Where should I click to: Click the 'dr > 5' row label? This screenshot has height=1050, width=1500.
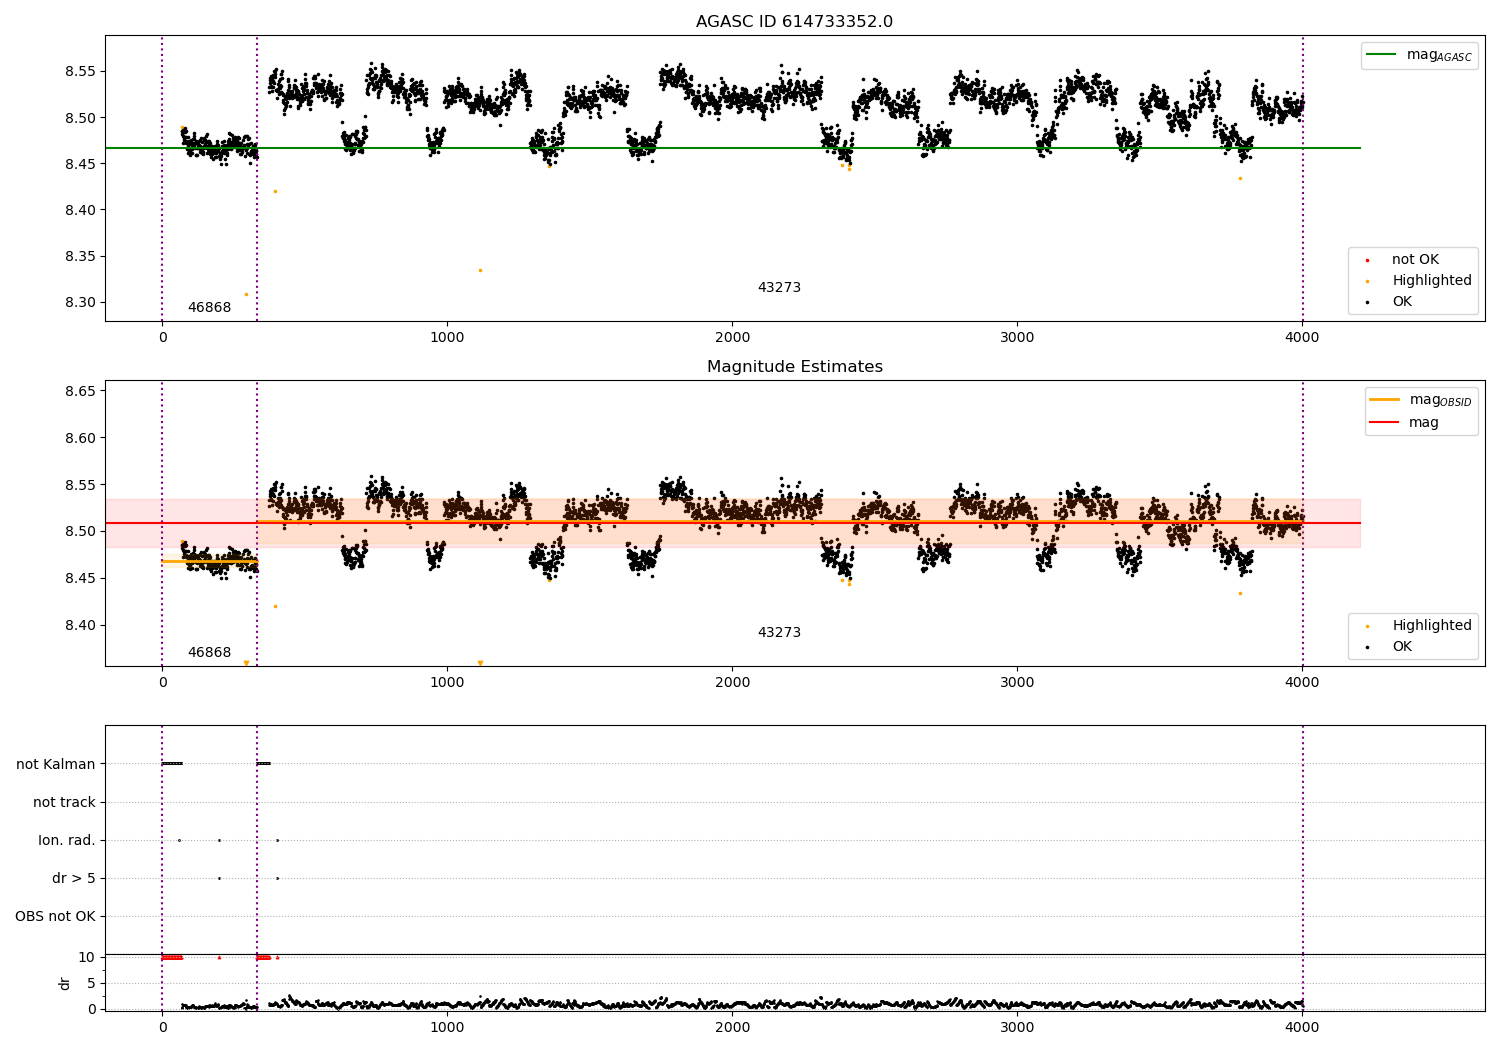coord(74,879)
